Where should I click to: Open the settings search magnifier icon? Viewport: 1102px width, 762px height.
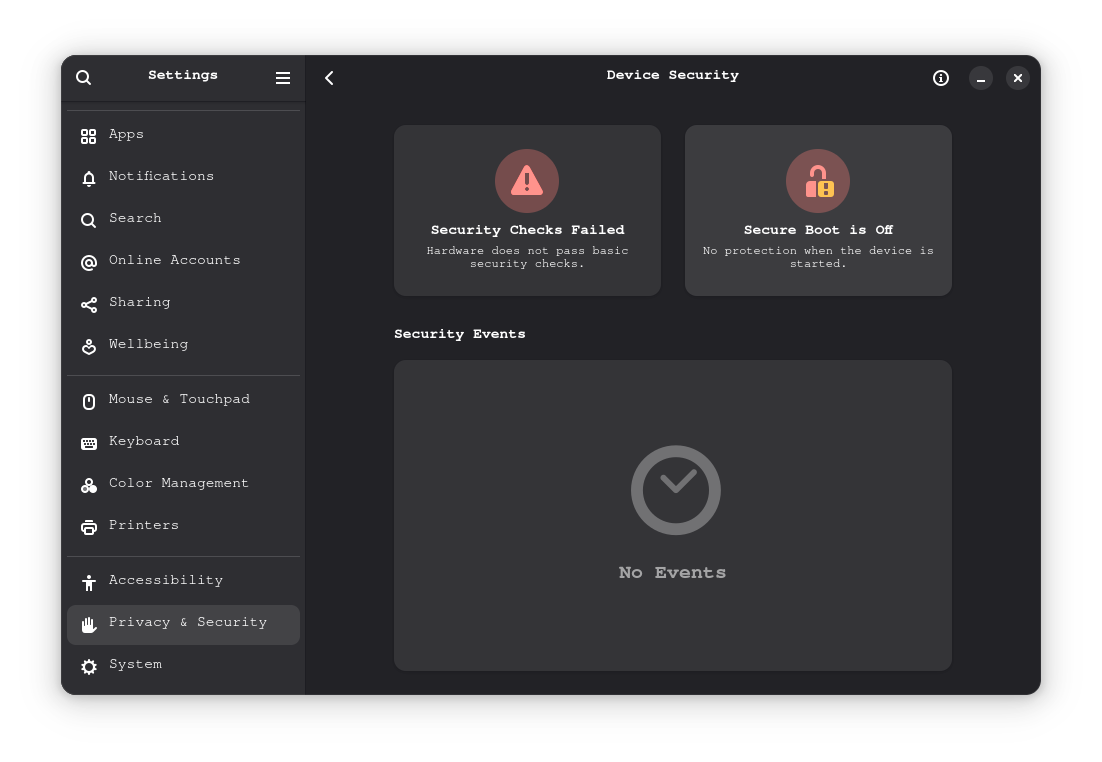click(84, 77)
